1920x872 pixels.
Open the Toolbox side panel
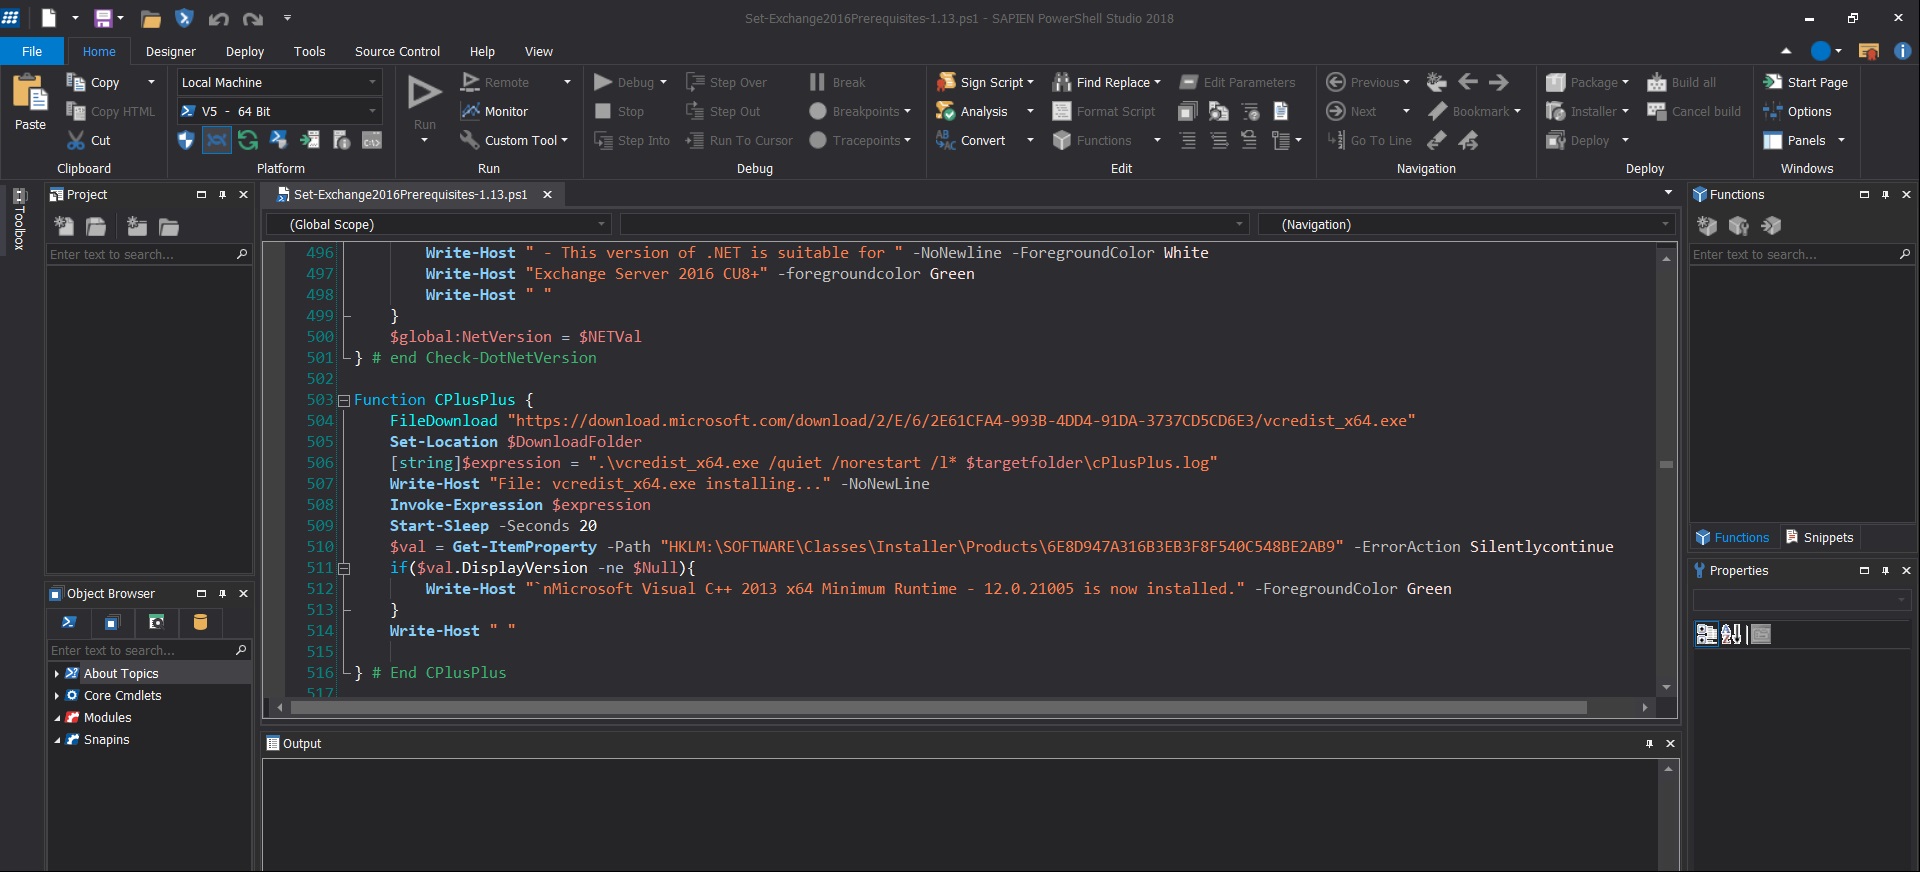[18, 218]
